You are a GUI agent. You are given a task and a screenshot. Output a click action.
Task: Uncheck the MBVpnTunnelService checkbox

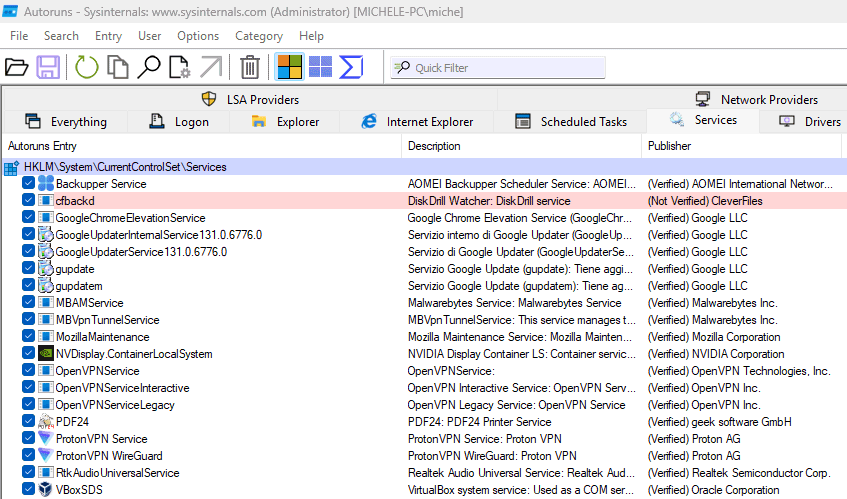coord(29,320)
